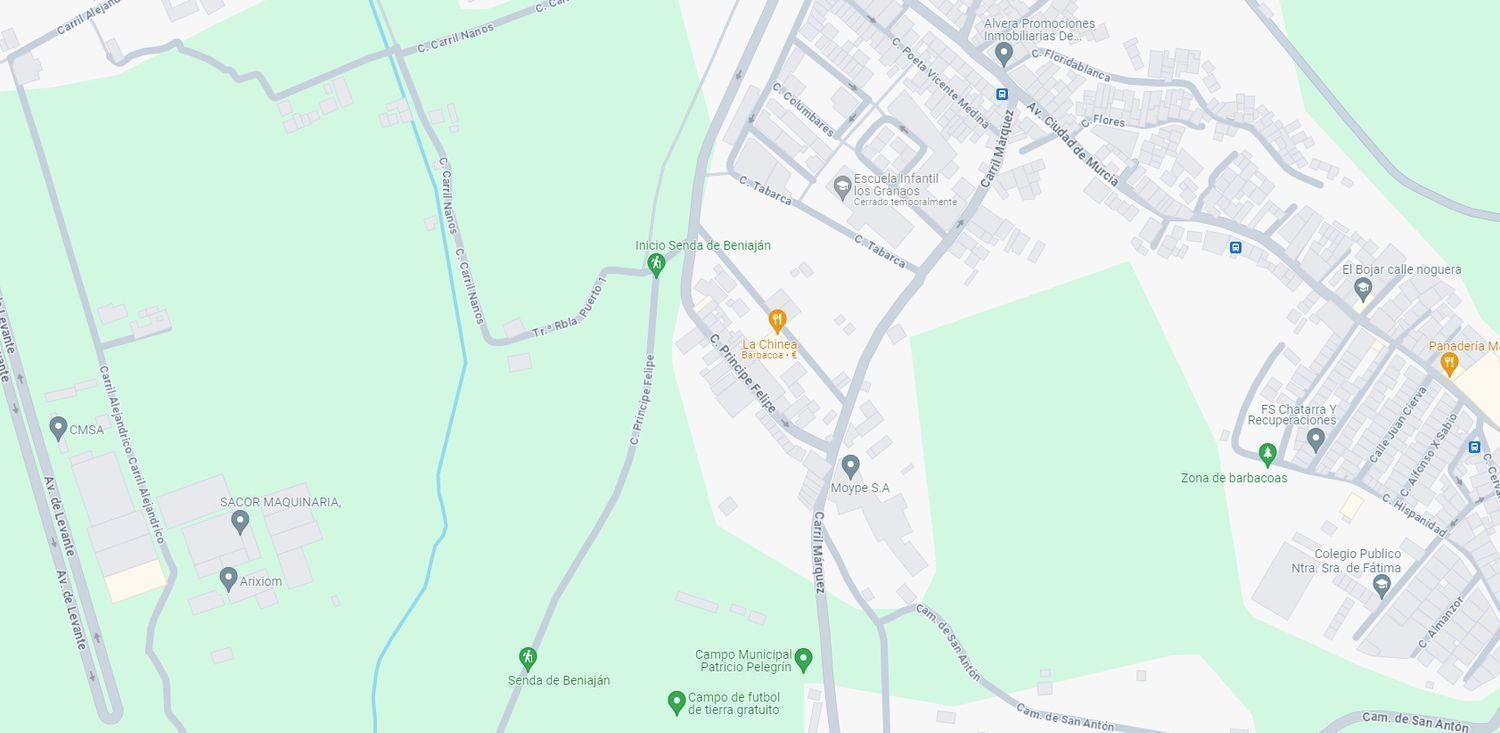The height and width of the screenshot is (733, 1500).
Task: Click the bus stop icon on Av. Ciudad de Murcia
Action: [x=1235, y=248]
